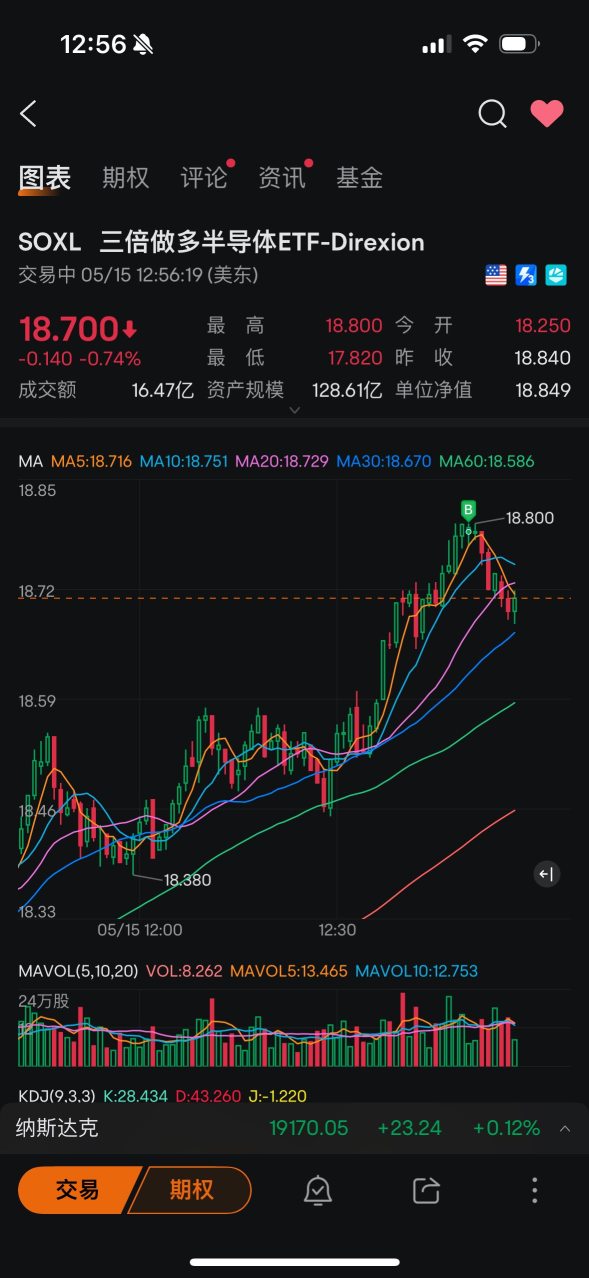Select the MA60:18.586 value
Viewport: 589px width, 1278px height.
tap(487, 462)
